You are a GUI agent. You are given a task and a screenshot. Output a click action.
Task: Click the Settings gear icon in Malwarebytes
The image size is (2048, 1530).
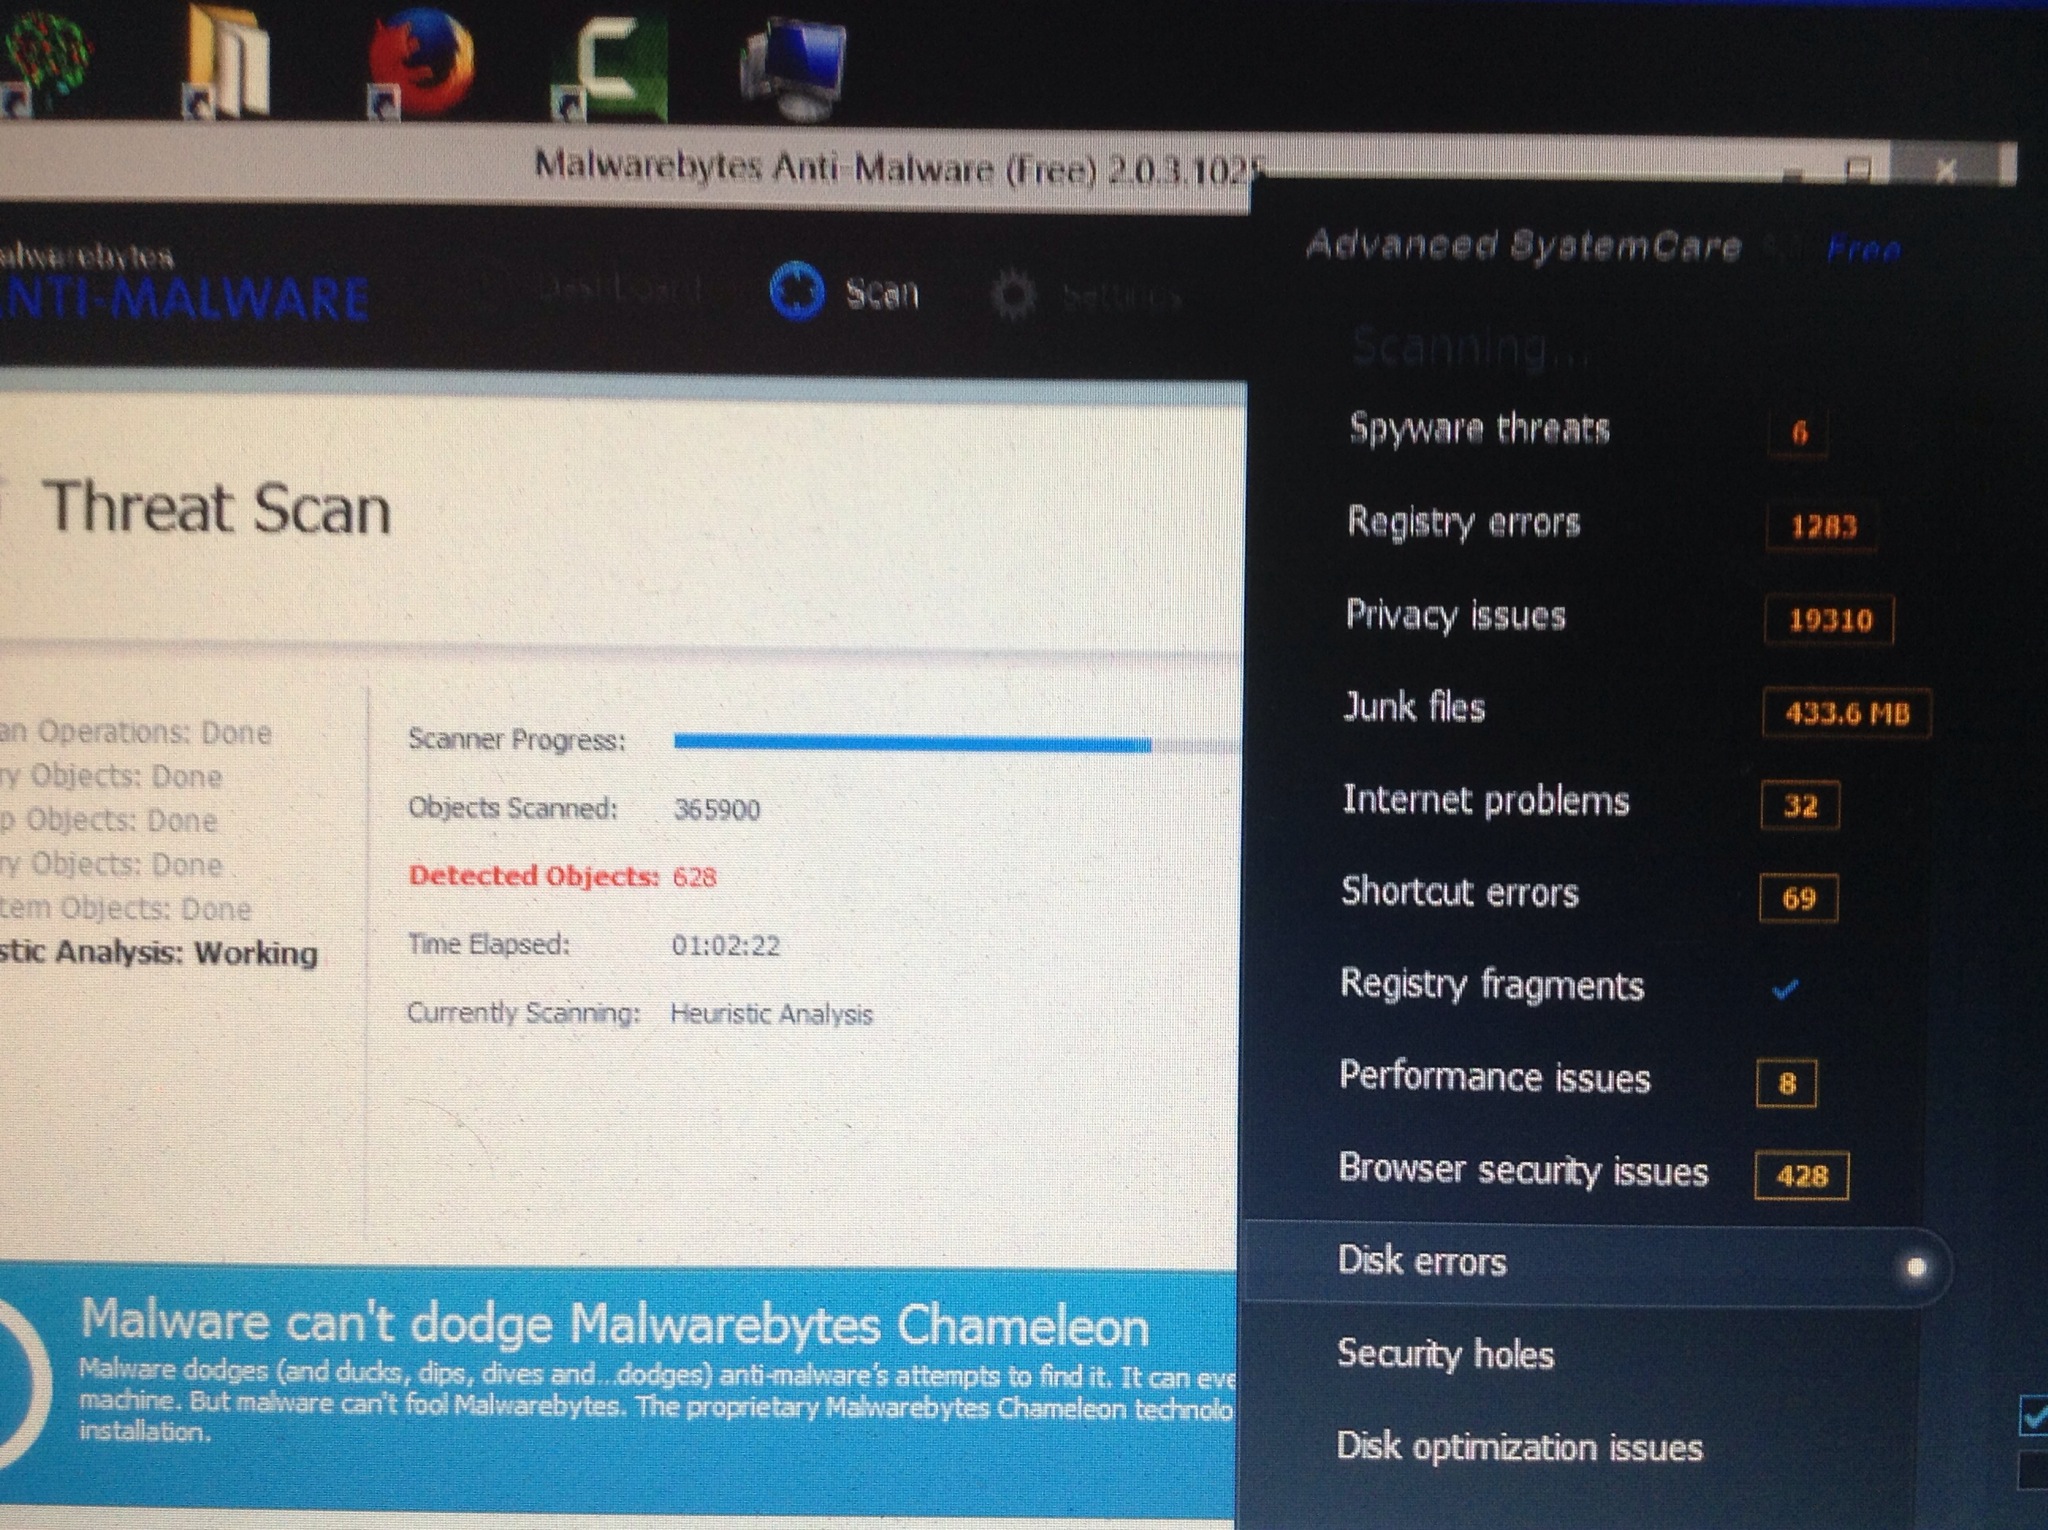pos(1014,295)
